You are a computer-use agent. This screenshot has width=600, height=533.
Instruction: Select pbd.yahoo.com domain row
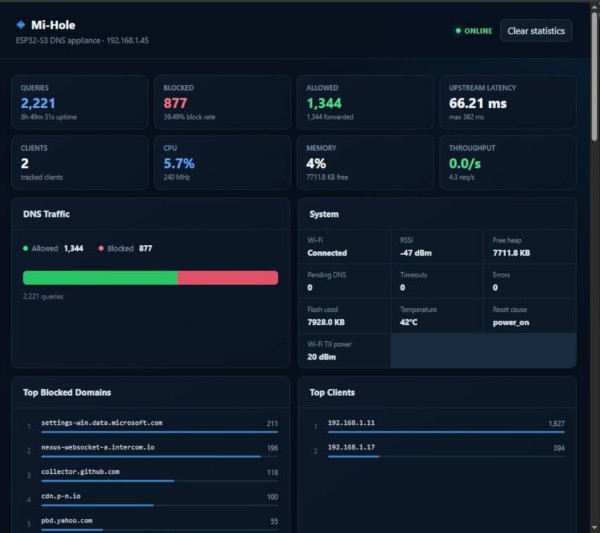coord(152,523)
